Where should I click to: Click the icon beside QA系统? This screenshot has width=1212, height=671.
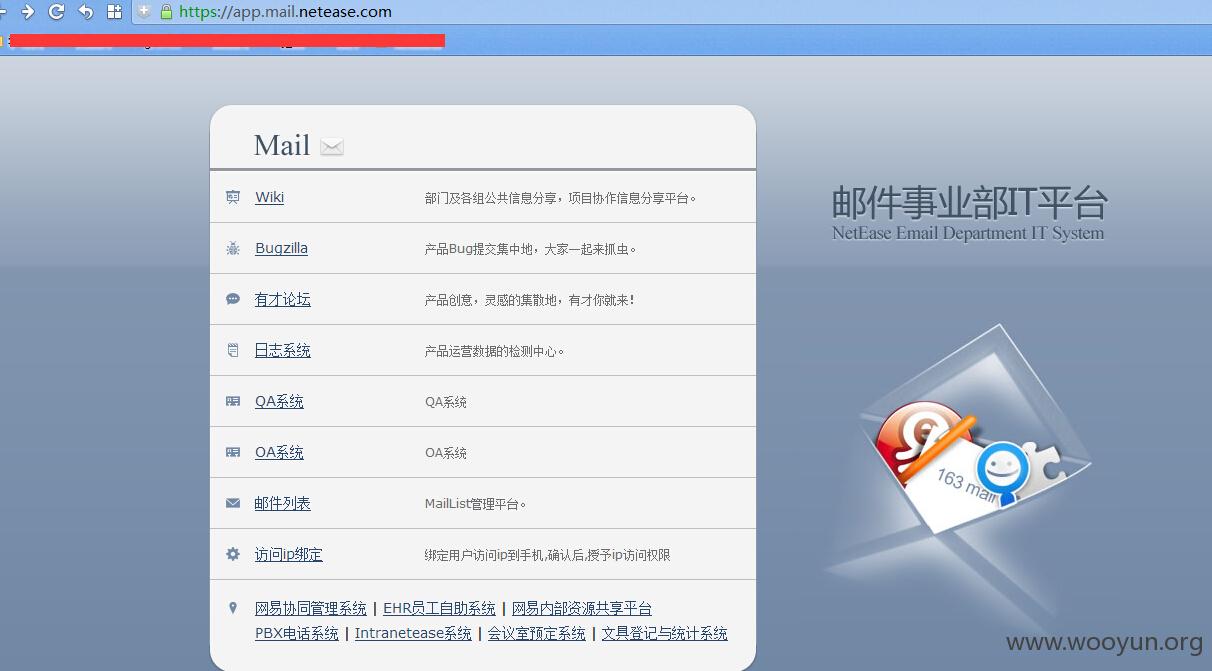[233, 401]
